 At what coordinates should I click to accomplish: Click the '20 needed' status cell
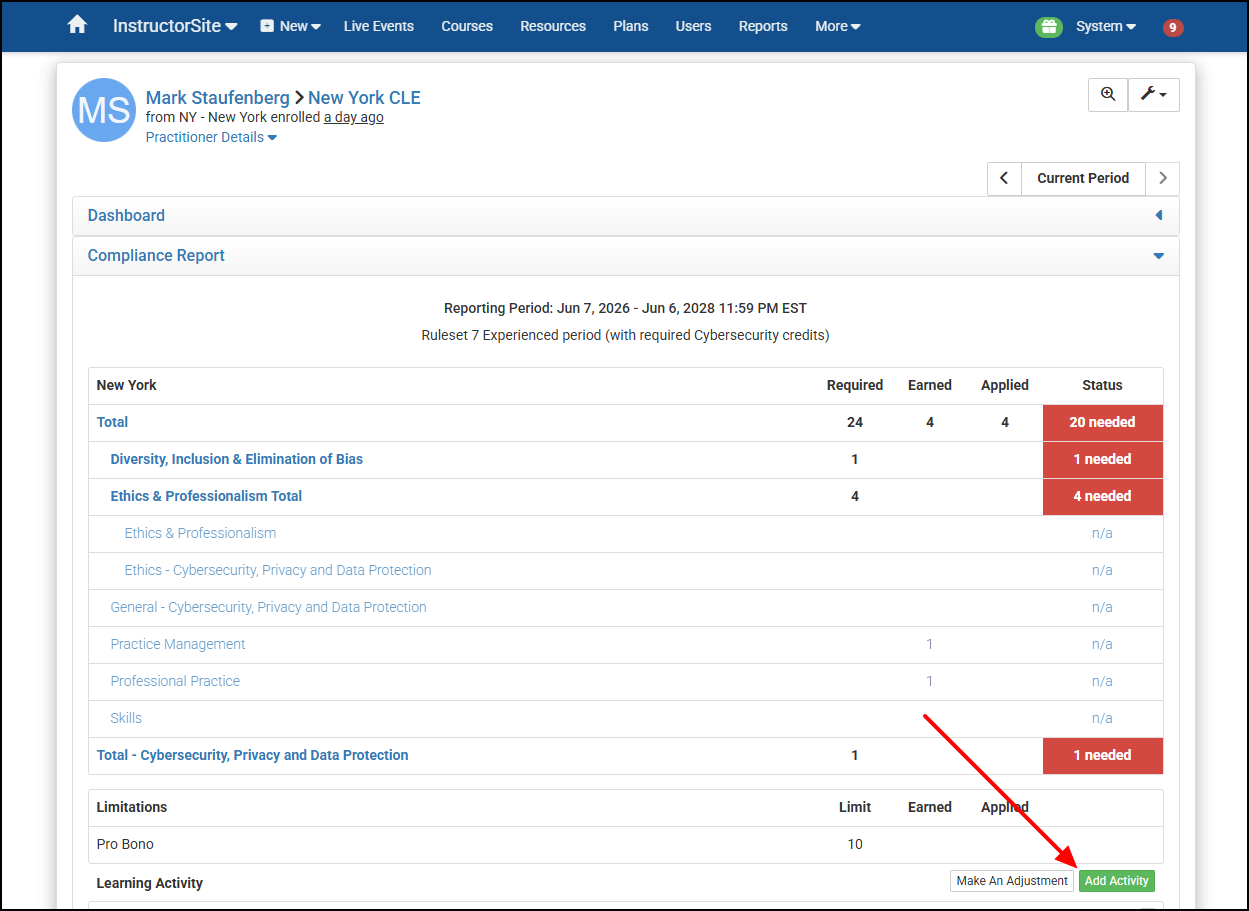[1102, 422]
